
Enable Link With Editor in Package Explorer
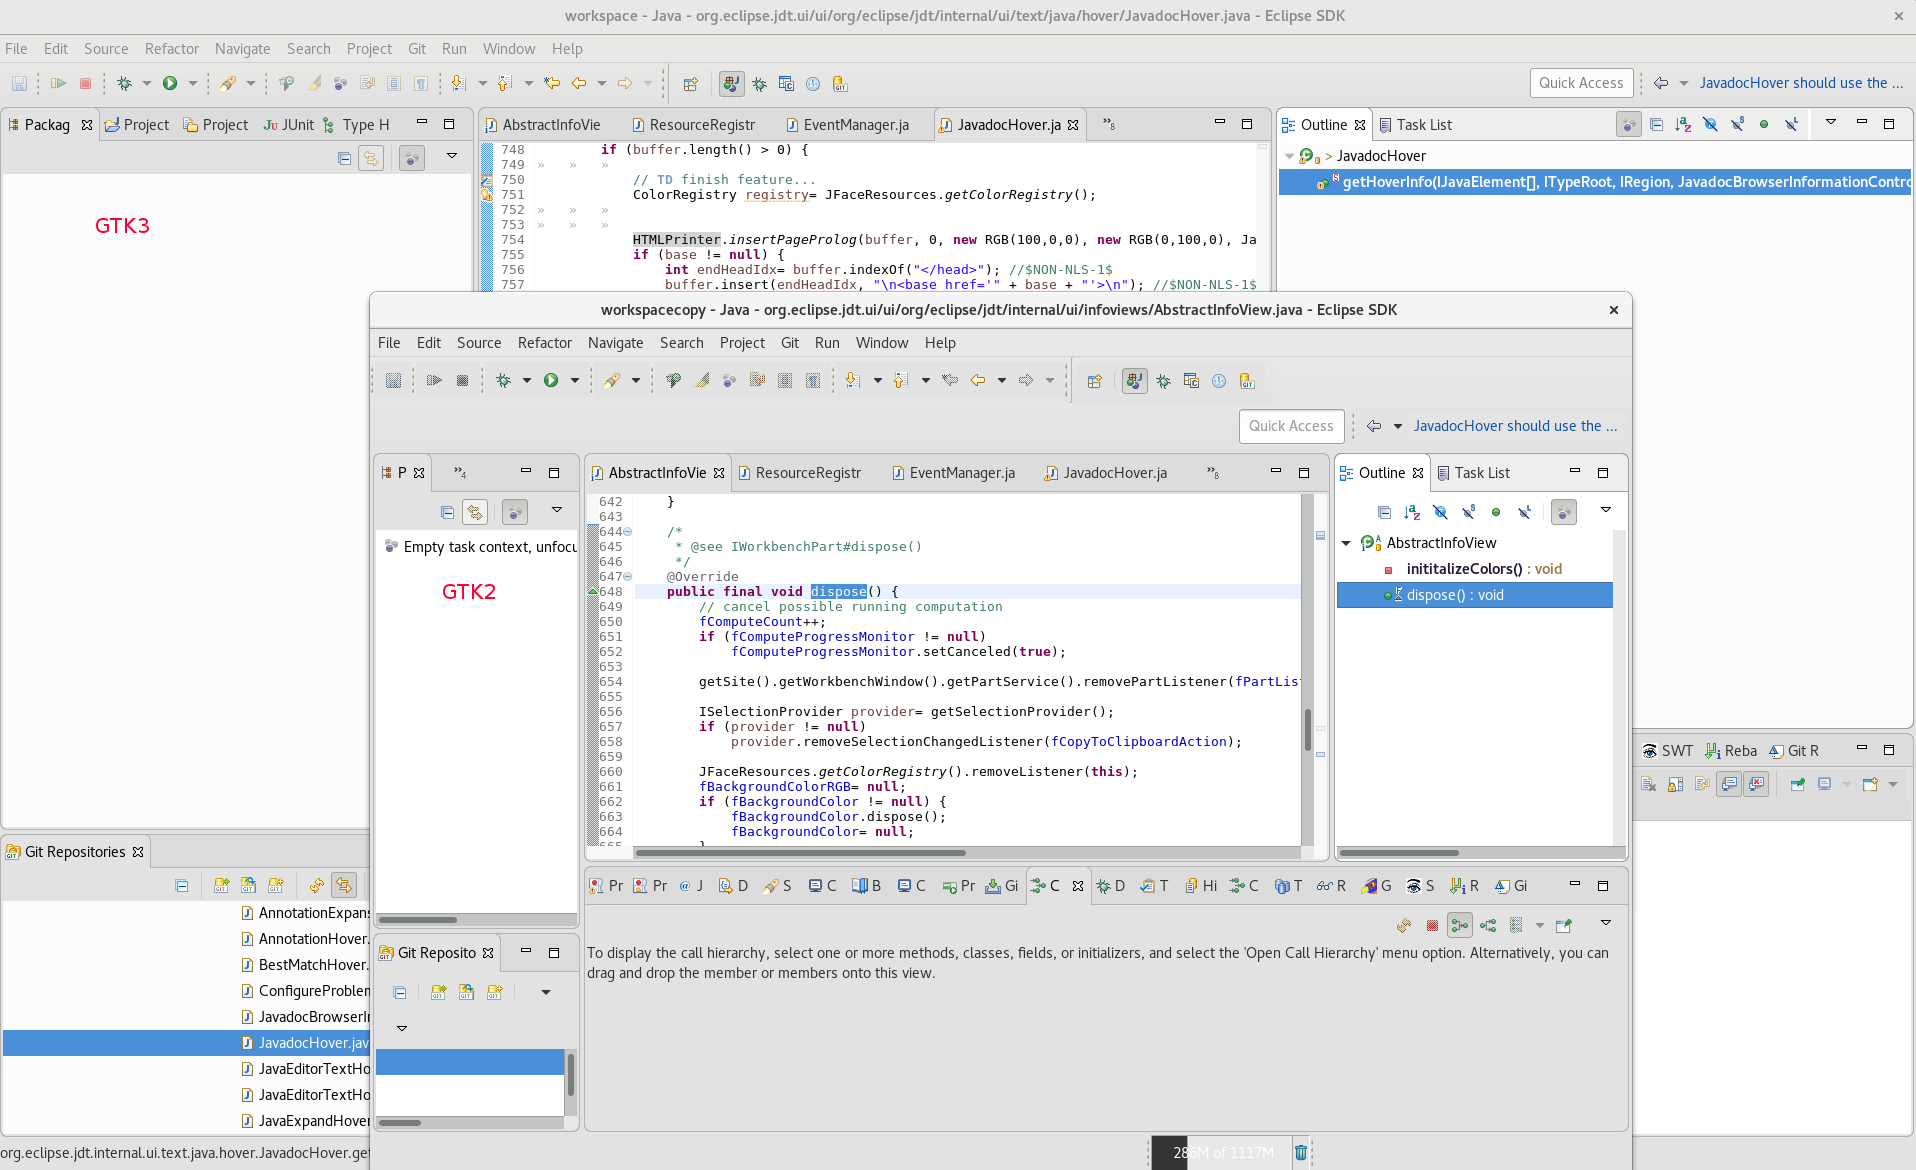point(475,511)
